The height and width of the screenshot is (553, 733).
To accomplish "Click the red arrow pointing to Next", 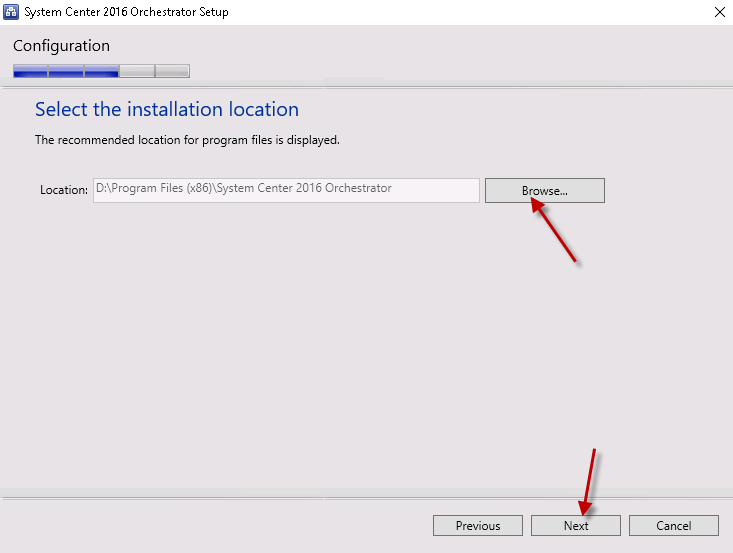I will 588,480.
